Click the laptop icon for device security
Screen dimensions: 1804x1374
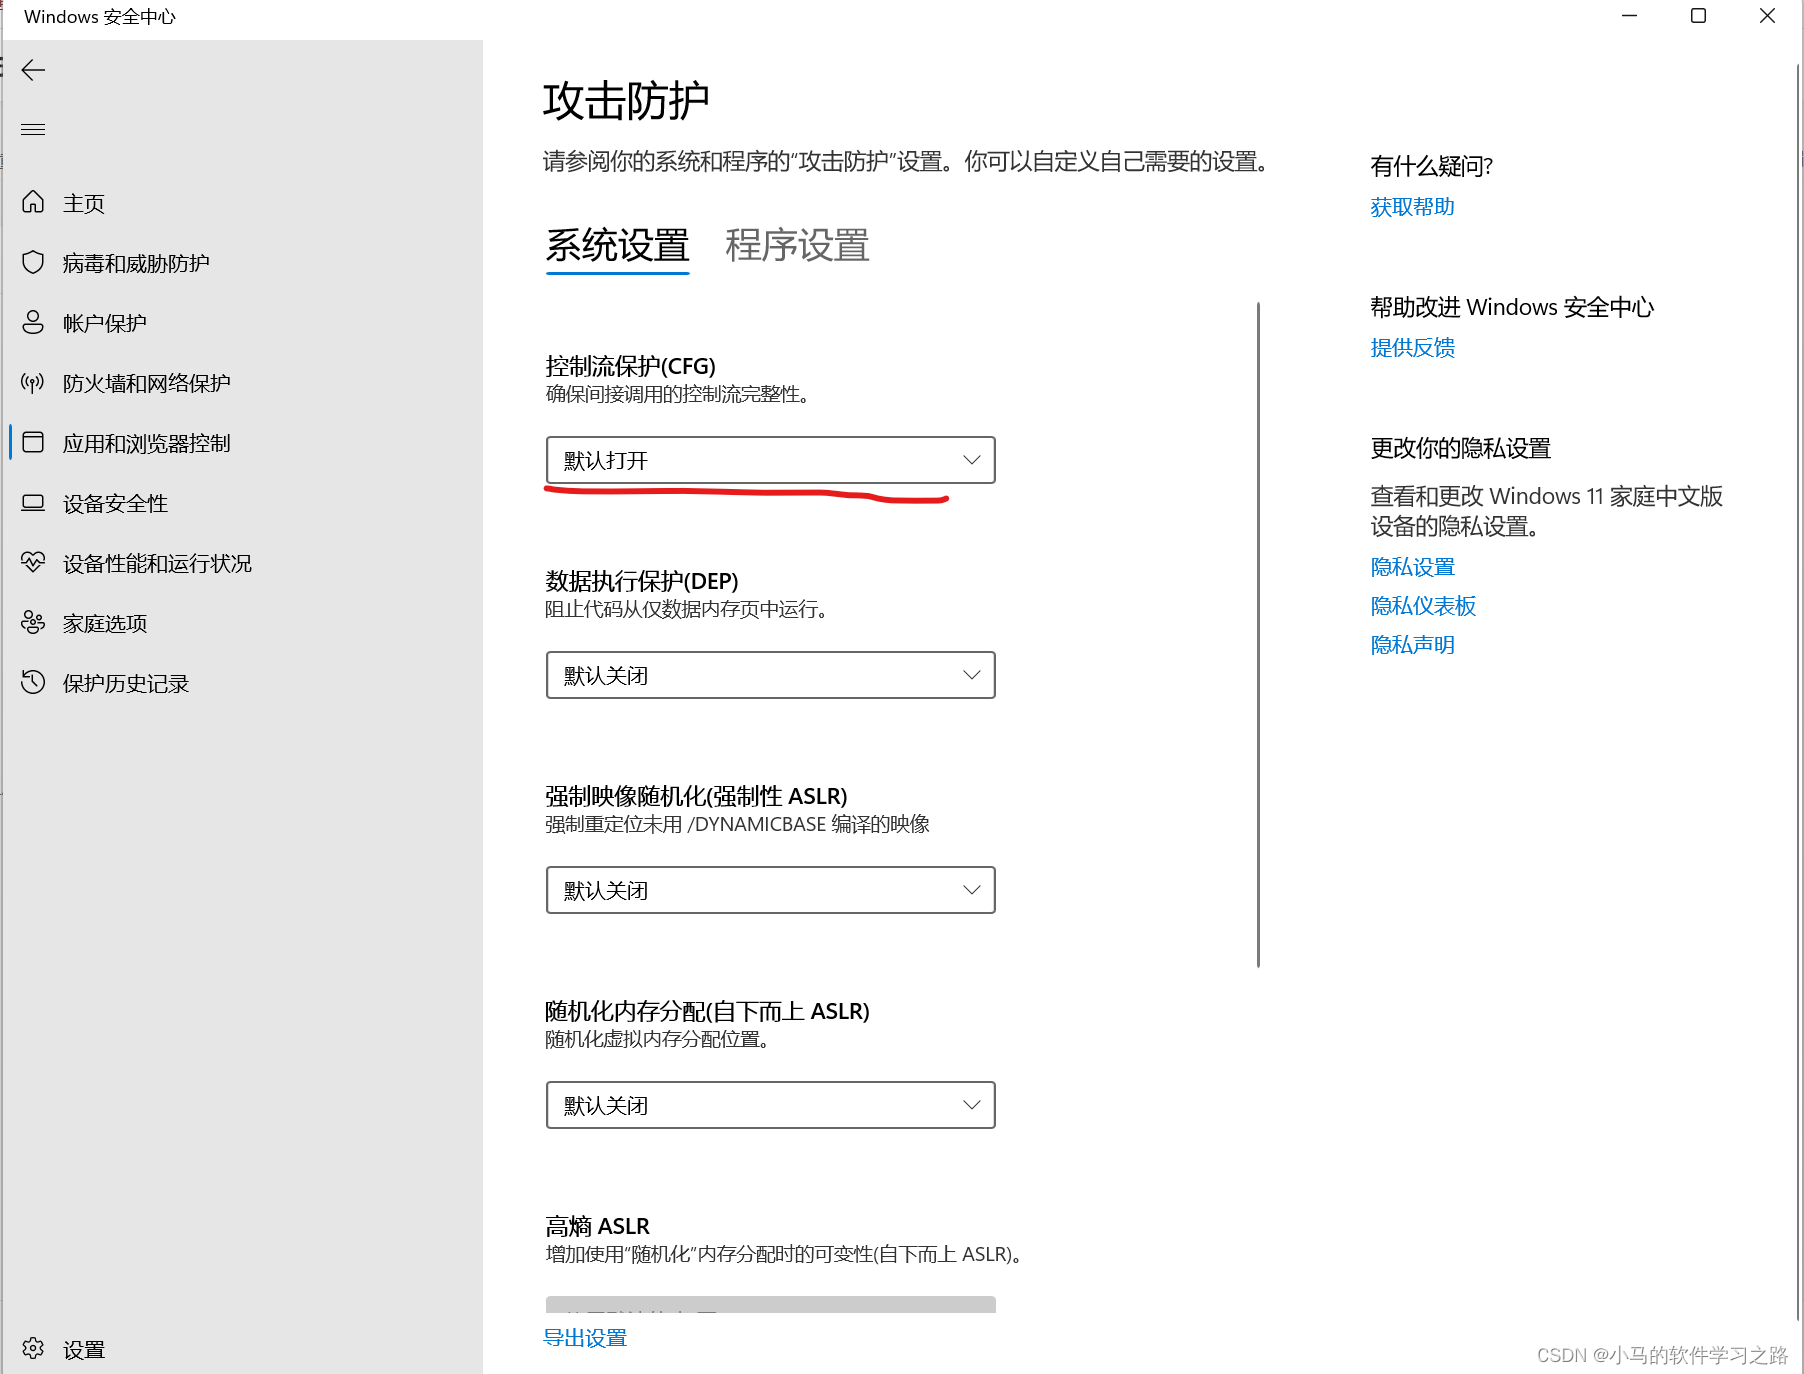33,503
